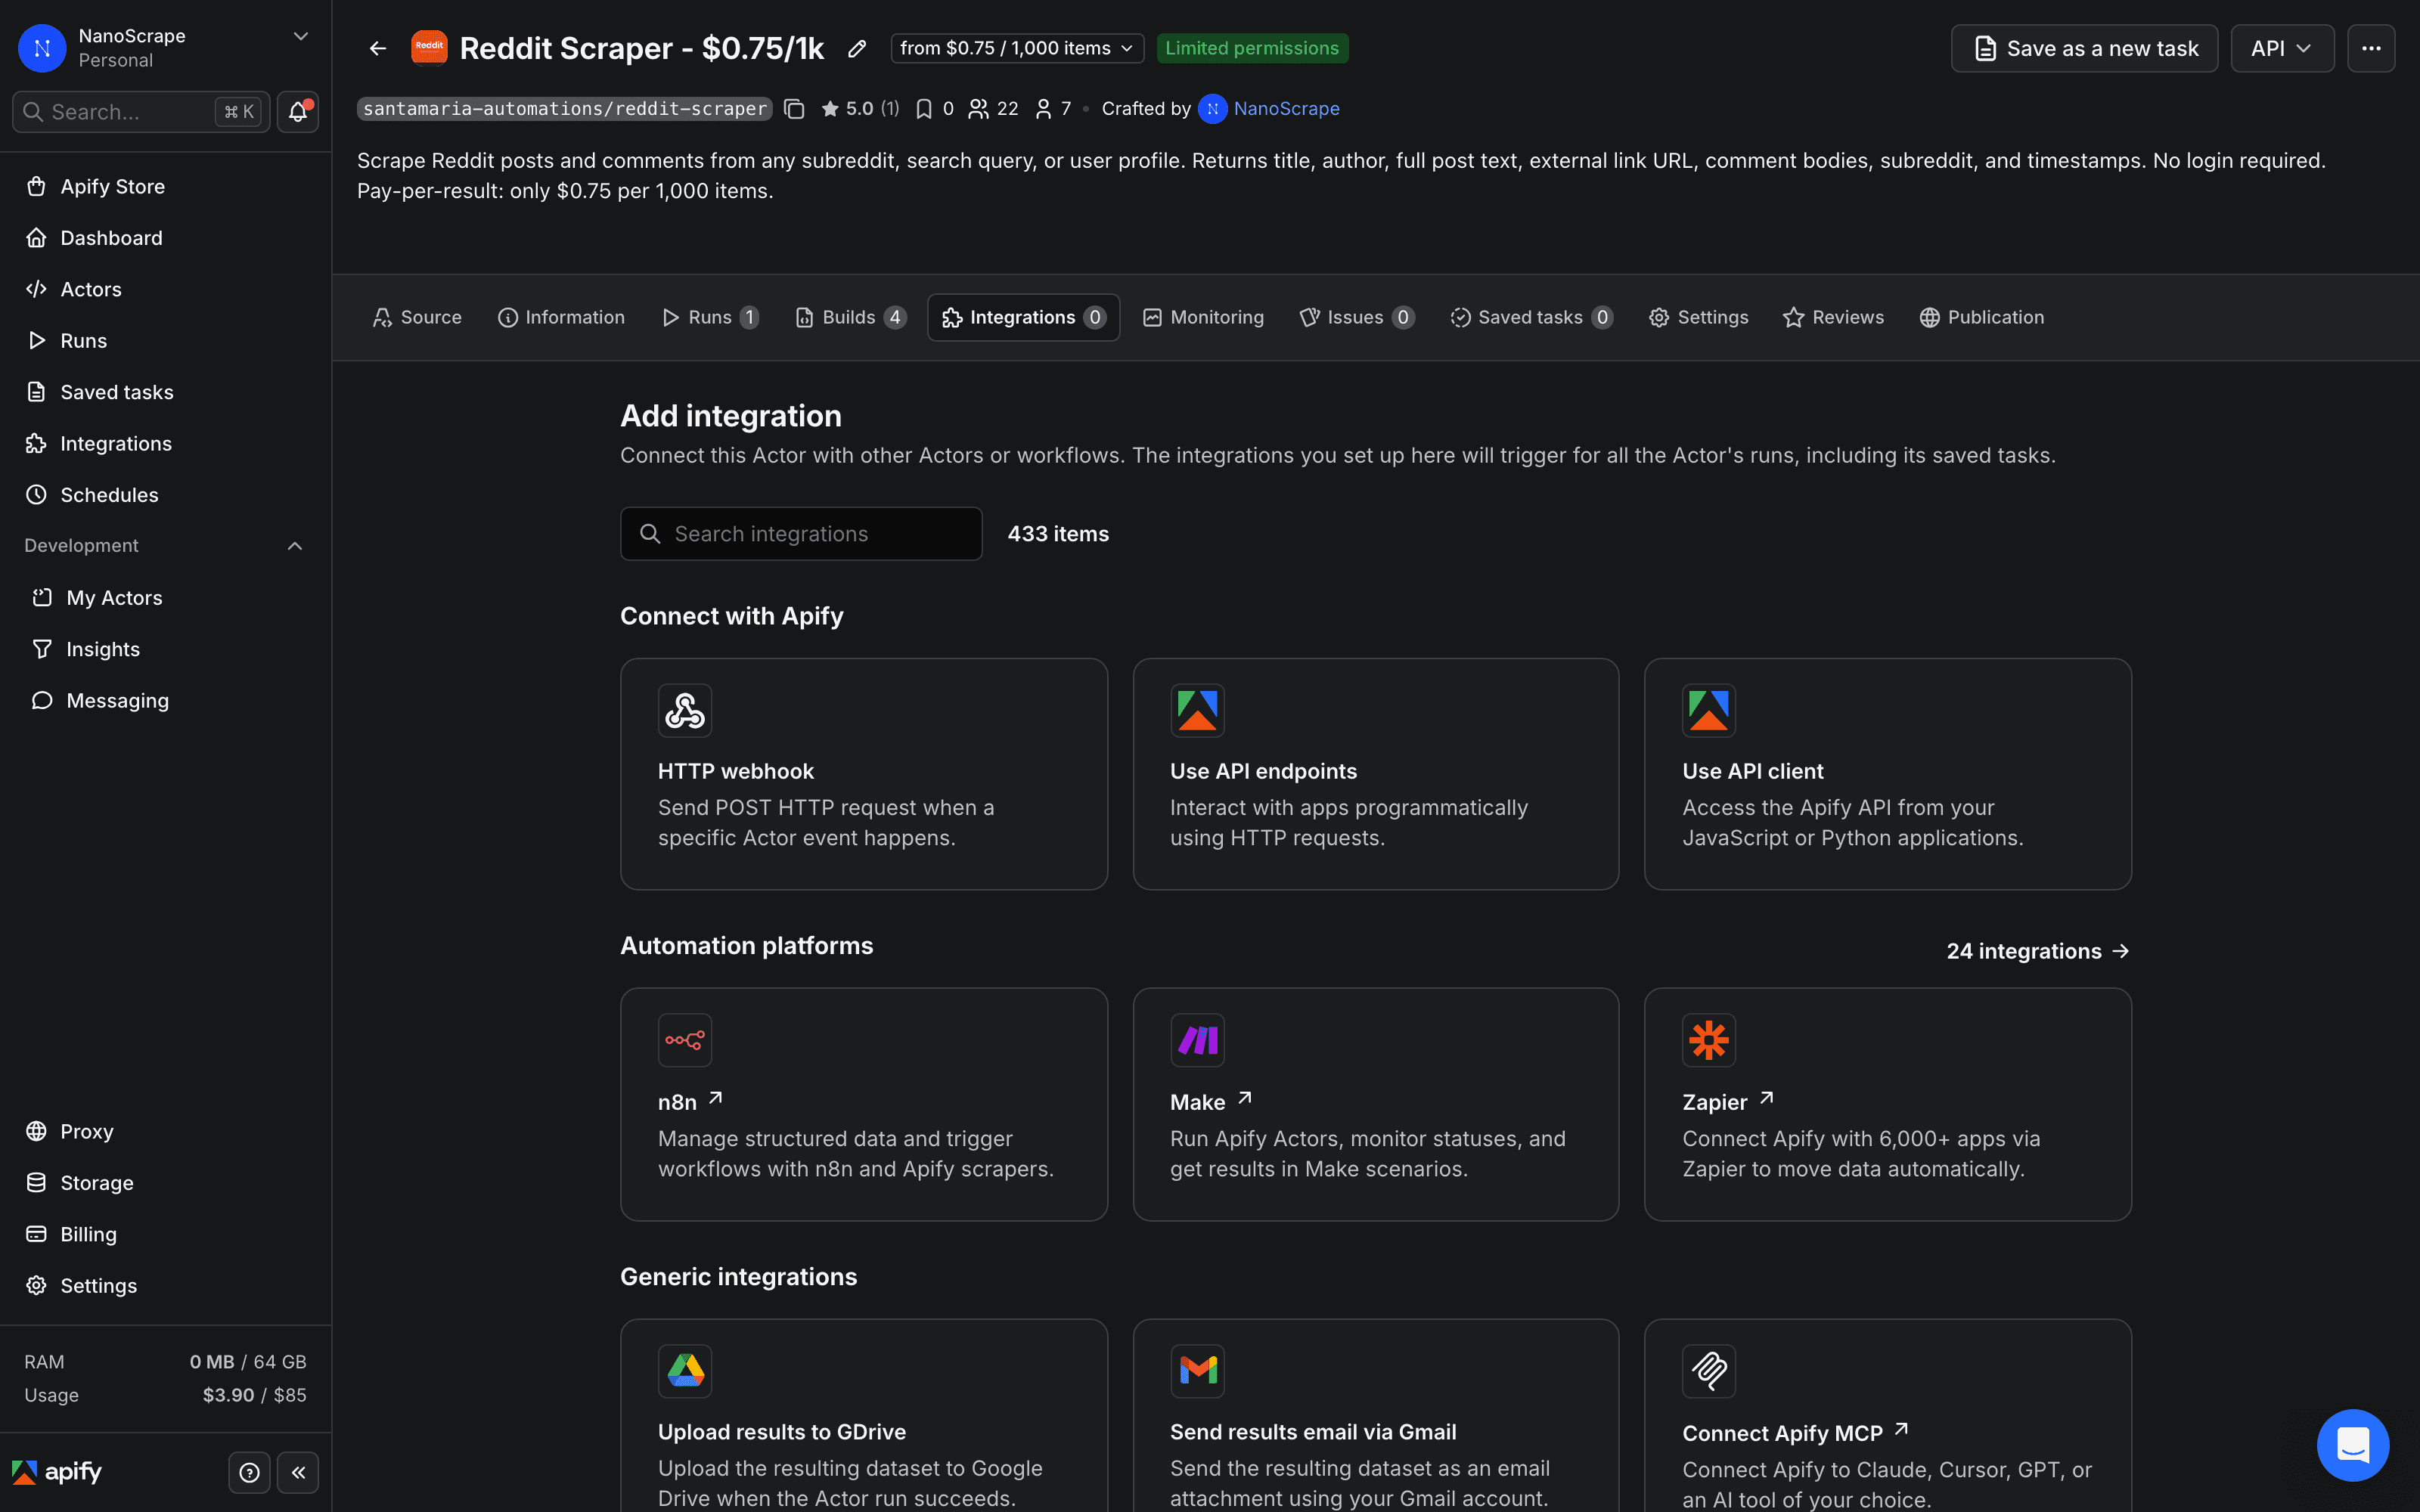Click the Zapier logo icon
Screen dimensions: 2420x1512
[1709, 1040]
